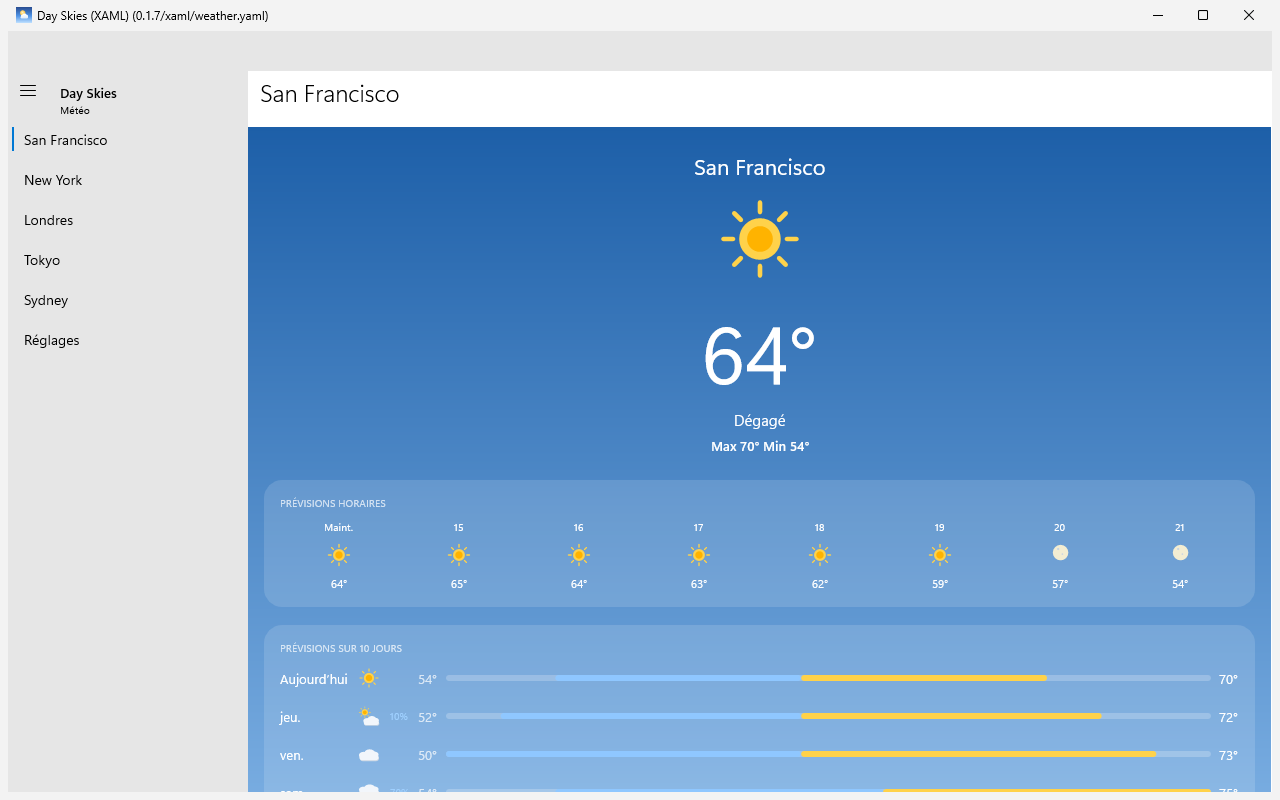Click the sun icon under hour 17
Image resolution: width=1280 pixels, height=800 pixels.
699,555
